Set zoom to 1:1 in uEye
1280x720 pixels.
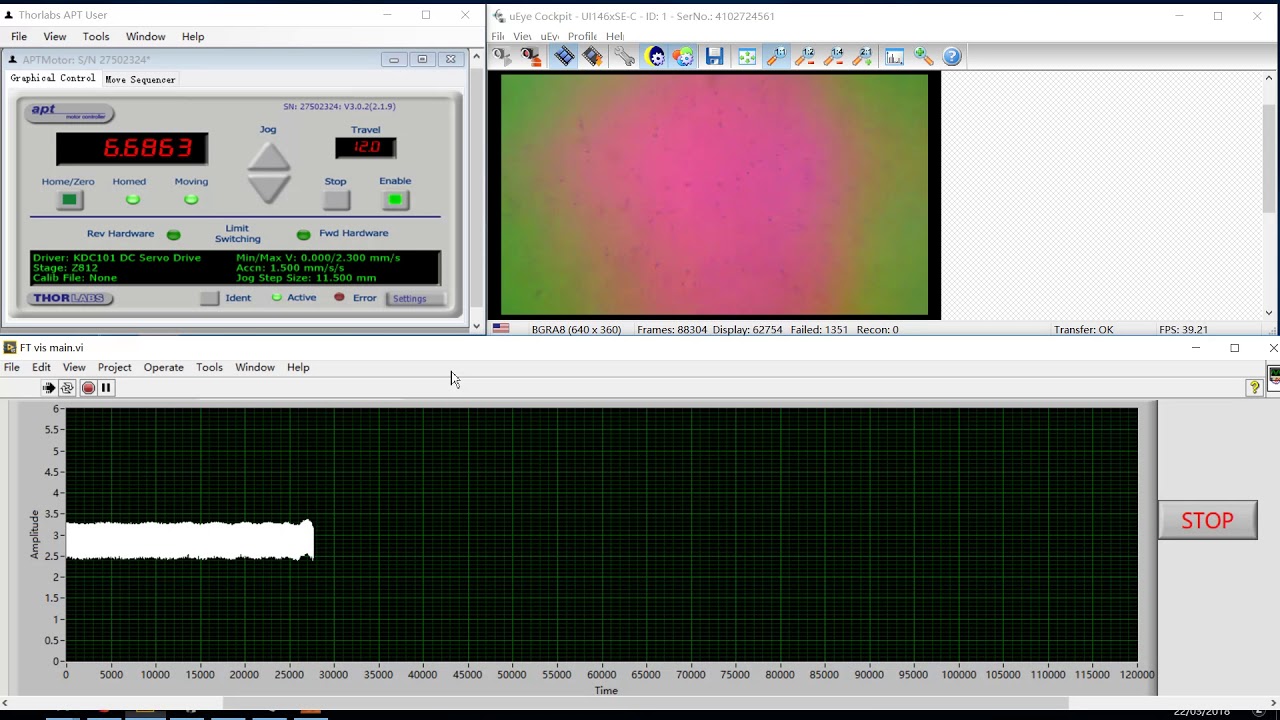point(777,57)
